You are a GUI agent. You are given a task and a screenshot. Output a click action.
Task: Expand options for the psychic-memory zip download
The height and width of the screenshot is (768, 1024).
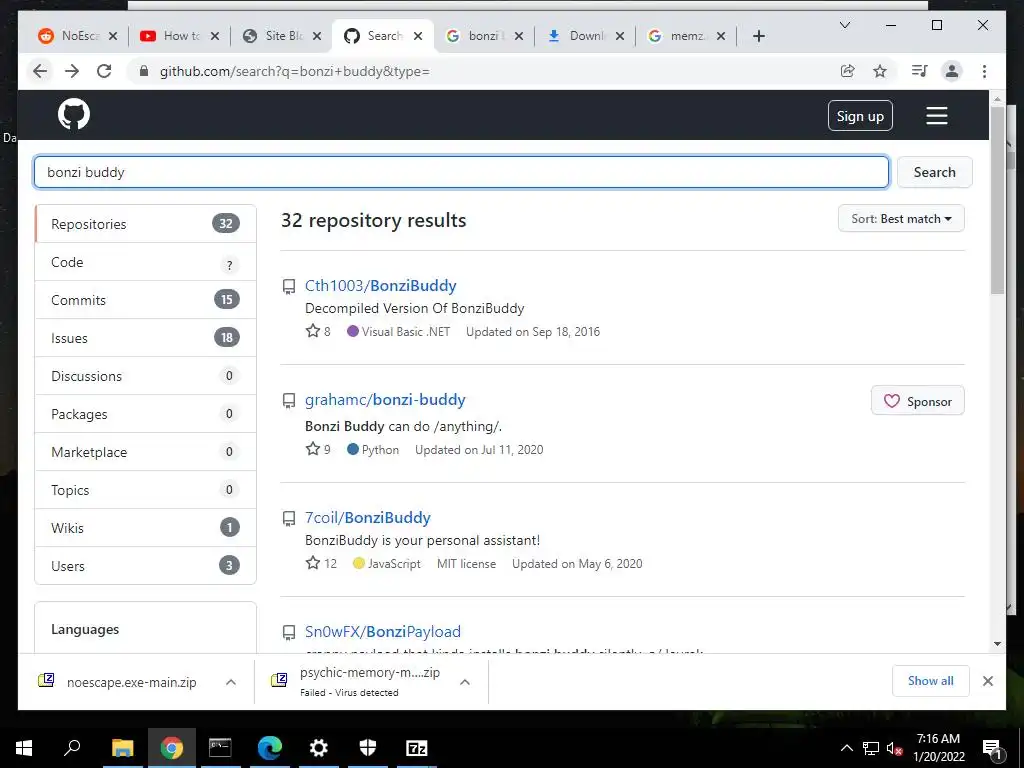coord(465,682)
